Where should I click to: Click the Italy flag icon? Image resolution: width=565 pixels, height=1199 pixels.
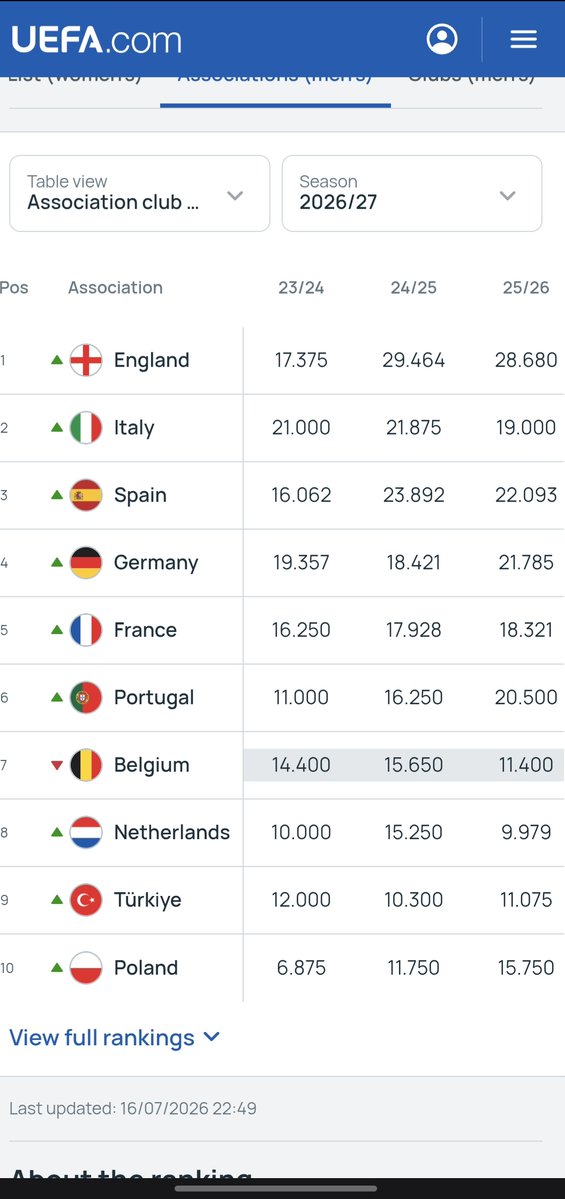(x=86, y=427)
